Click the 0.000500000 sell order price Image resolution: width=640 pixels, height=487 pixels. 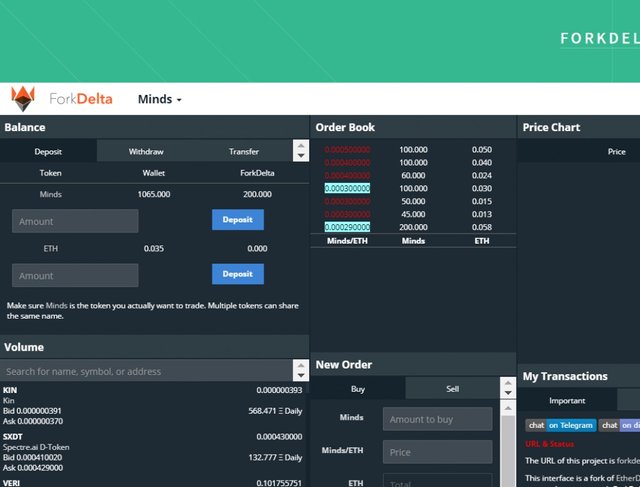(x=347, y=150)
